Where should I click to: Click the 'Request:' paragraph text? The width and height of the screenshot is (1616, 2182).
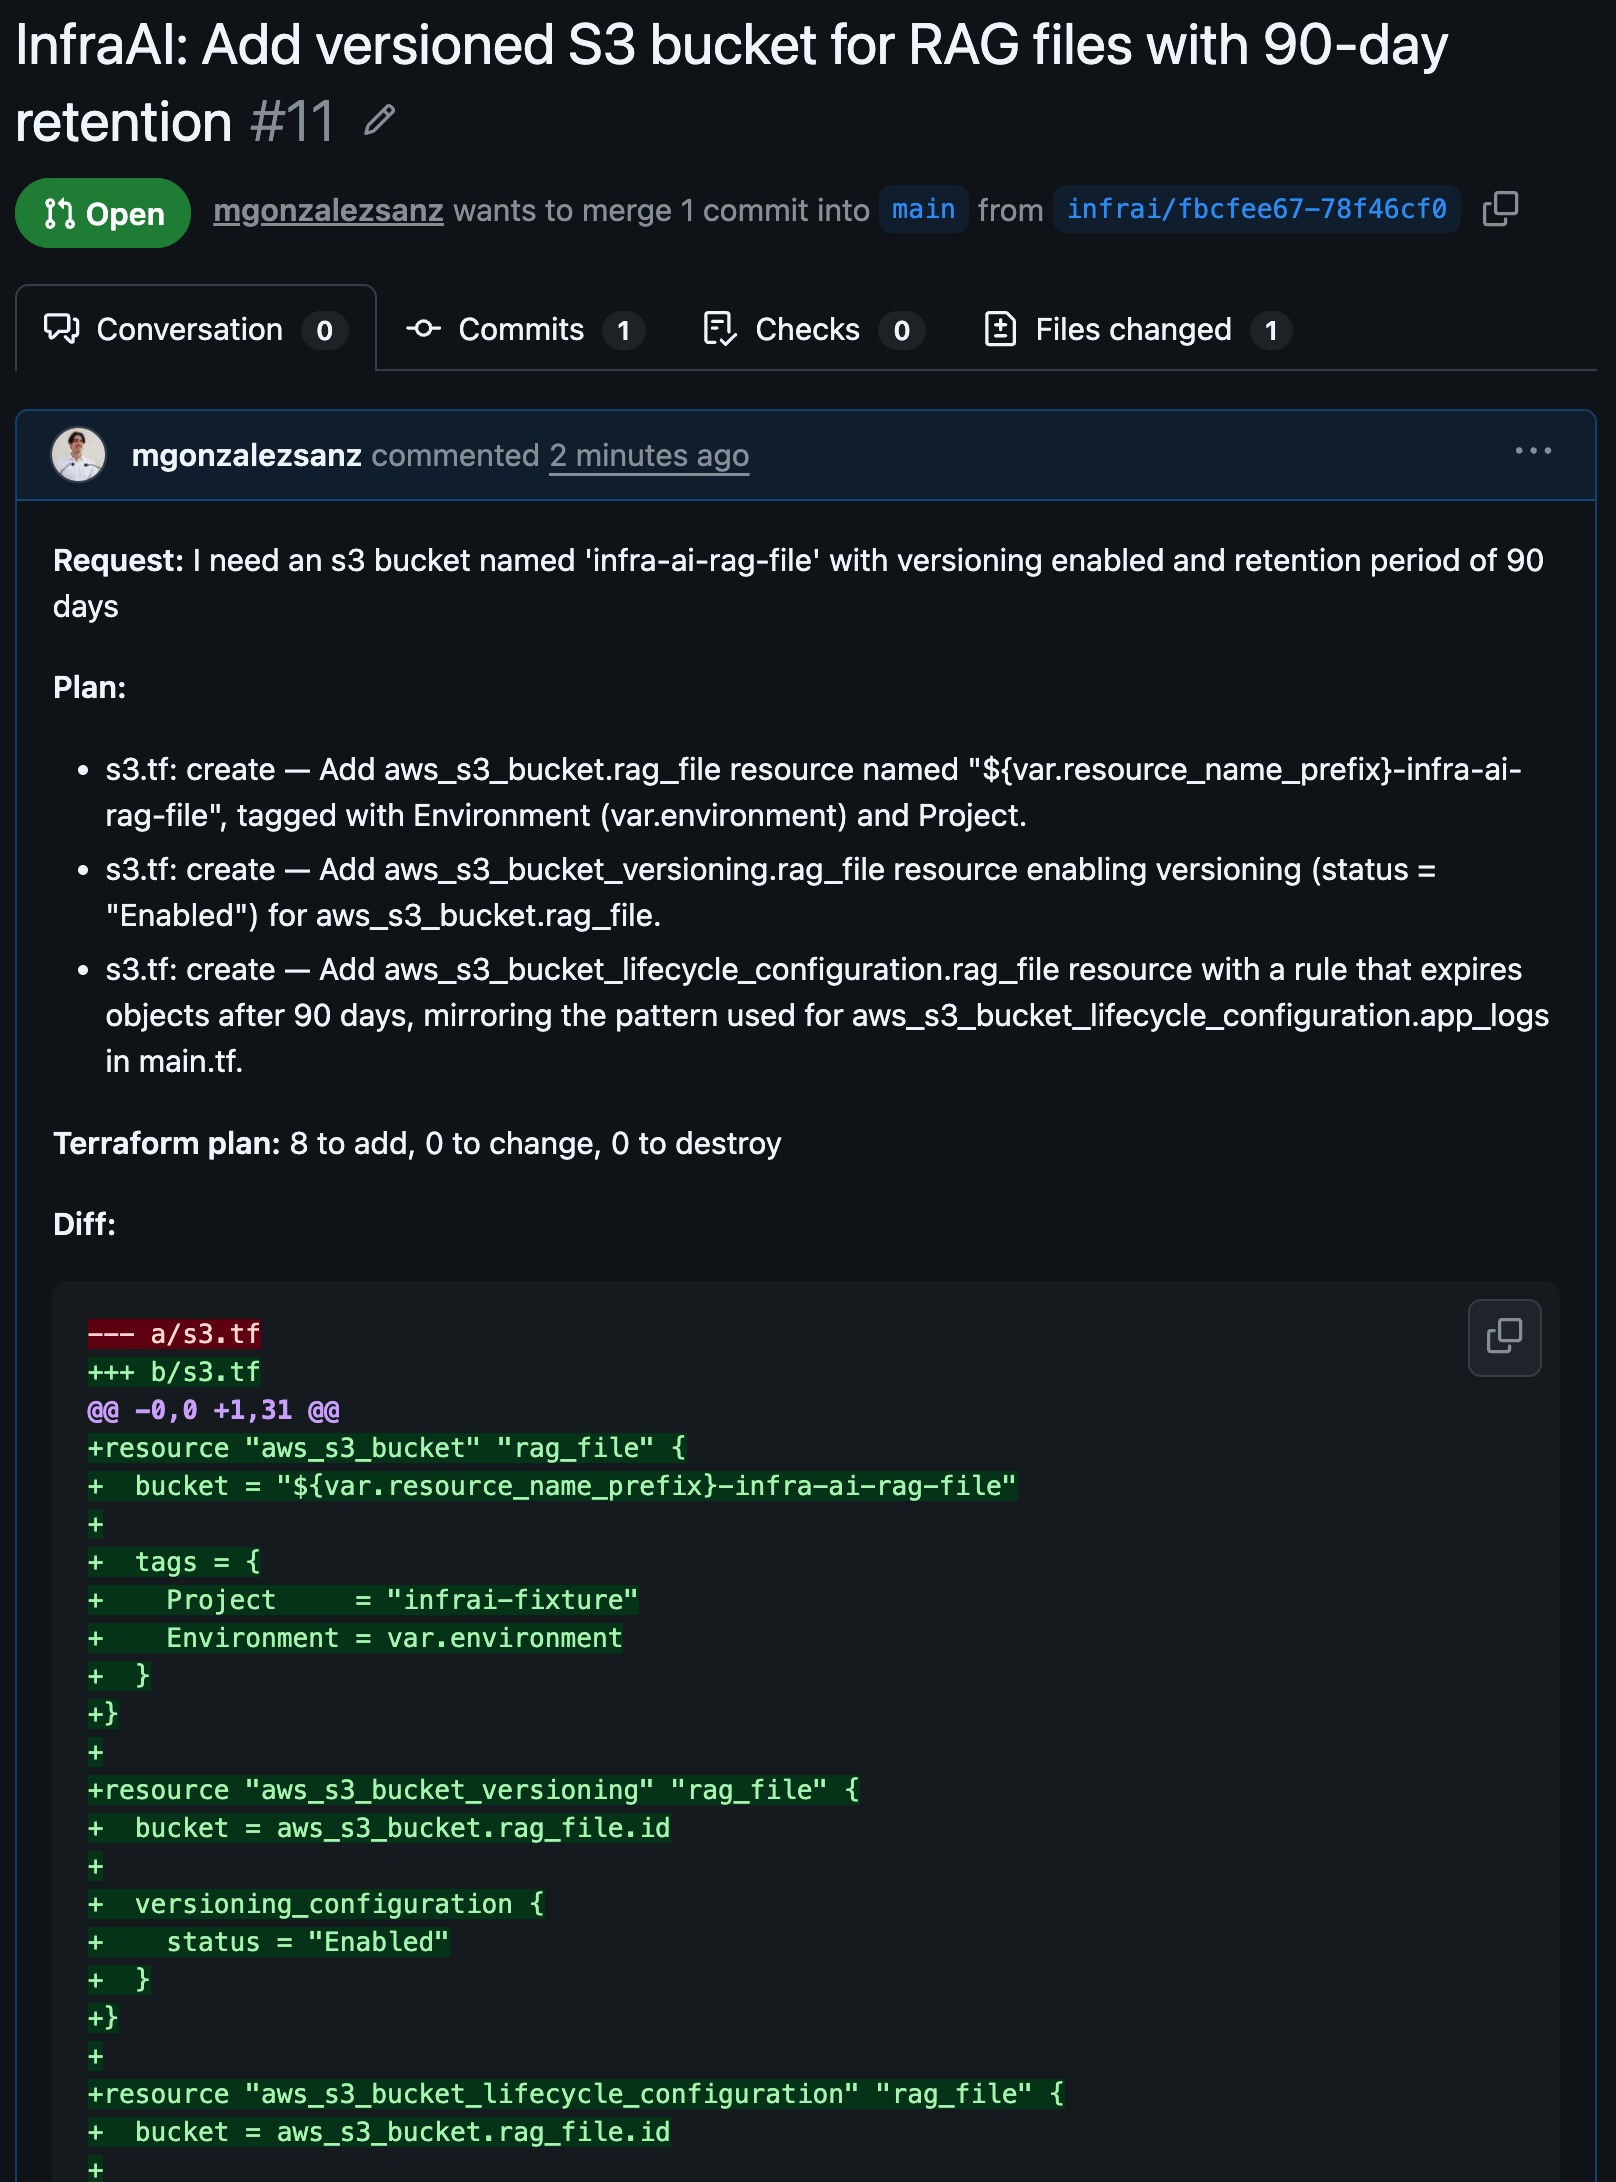pyautogui.click(x=798, y=583)
